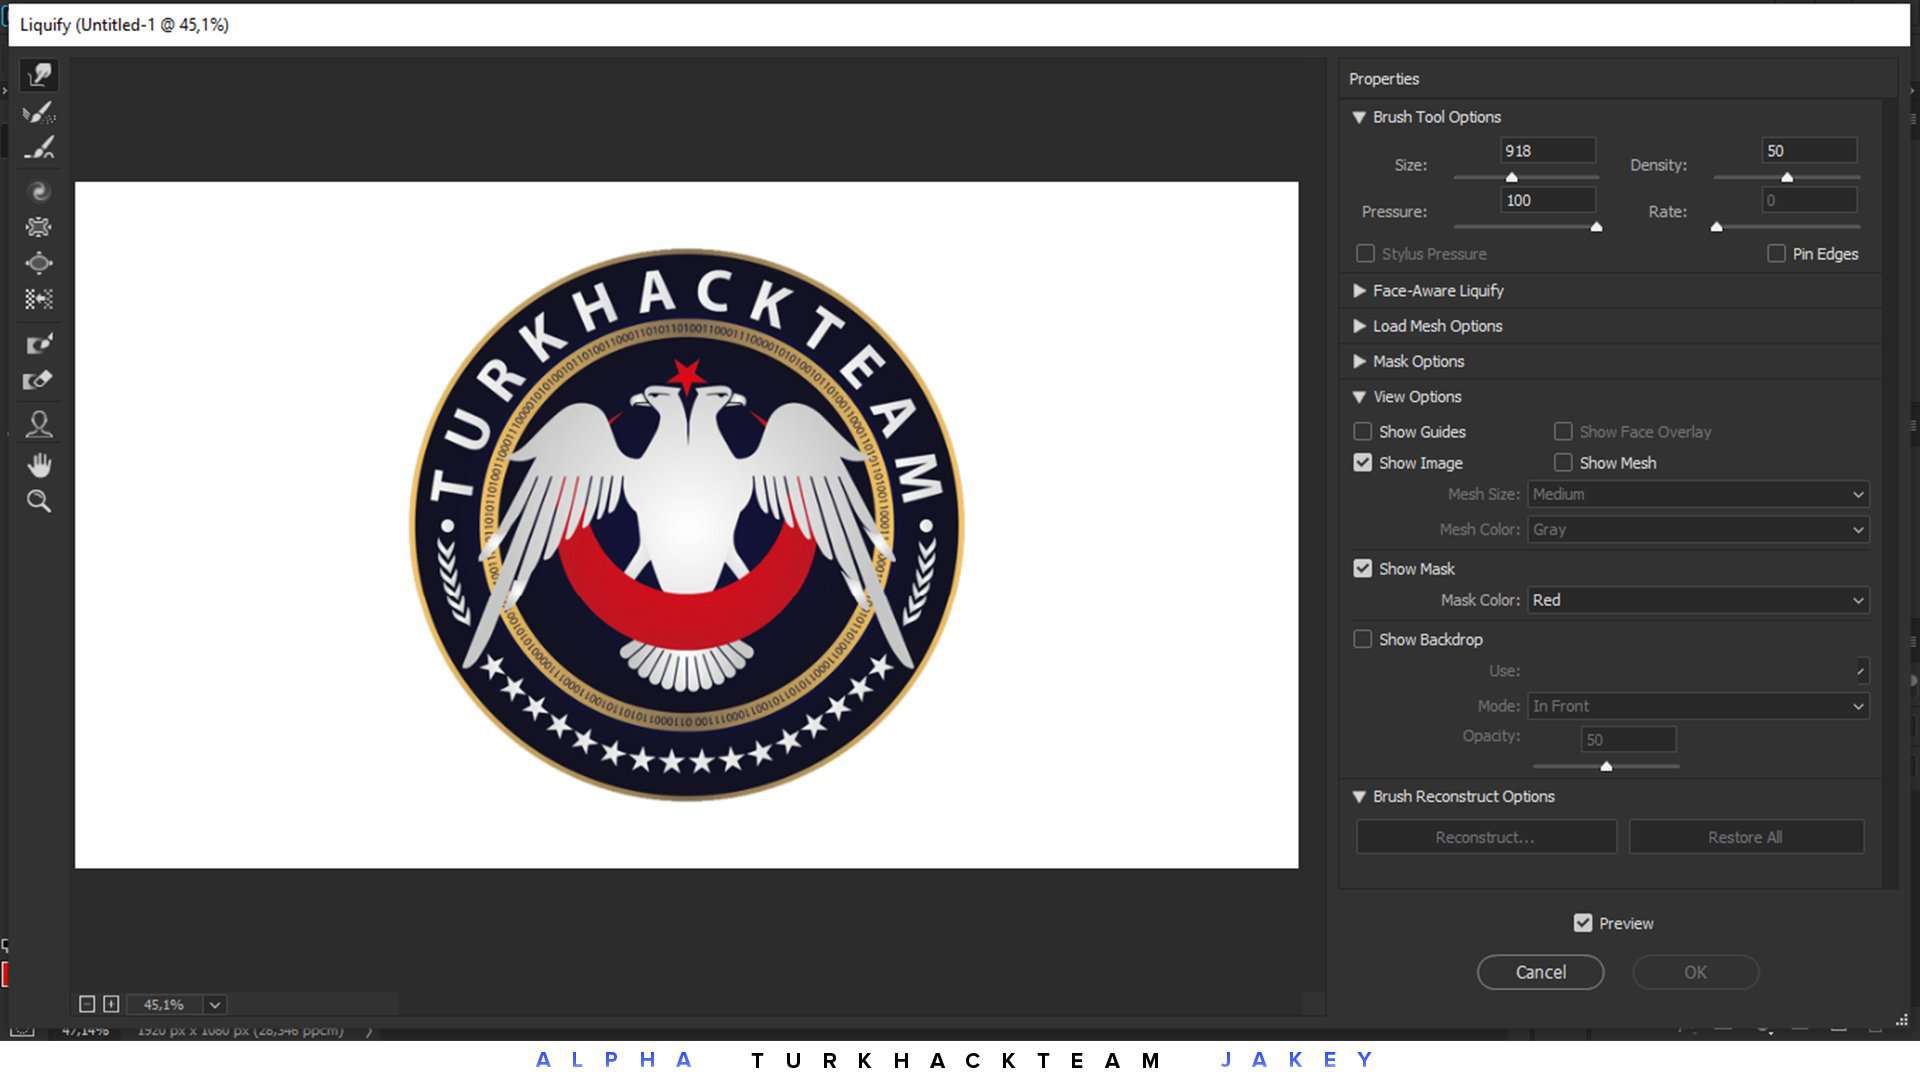Enable the Show Backdrop checkbox
The height and width of the screenshot is (1080, 1920).
point(1362,639)
